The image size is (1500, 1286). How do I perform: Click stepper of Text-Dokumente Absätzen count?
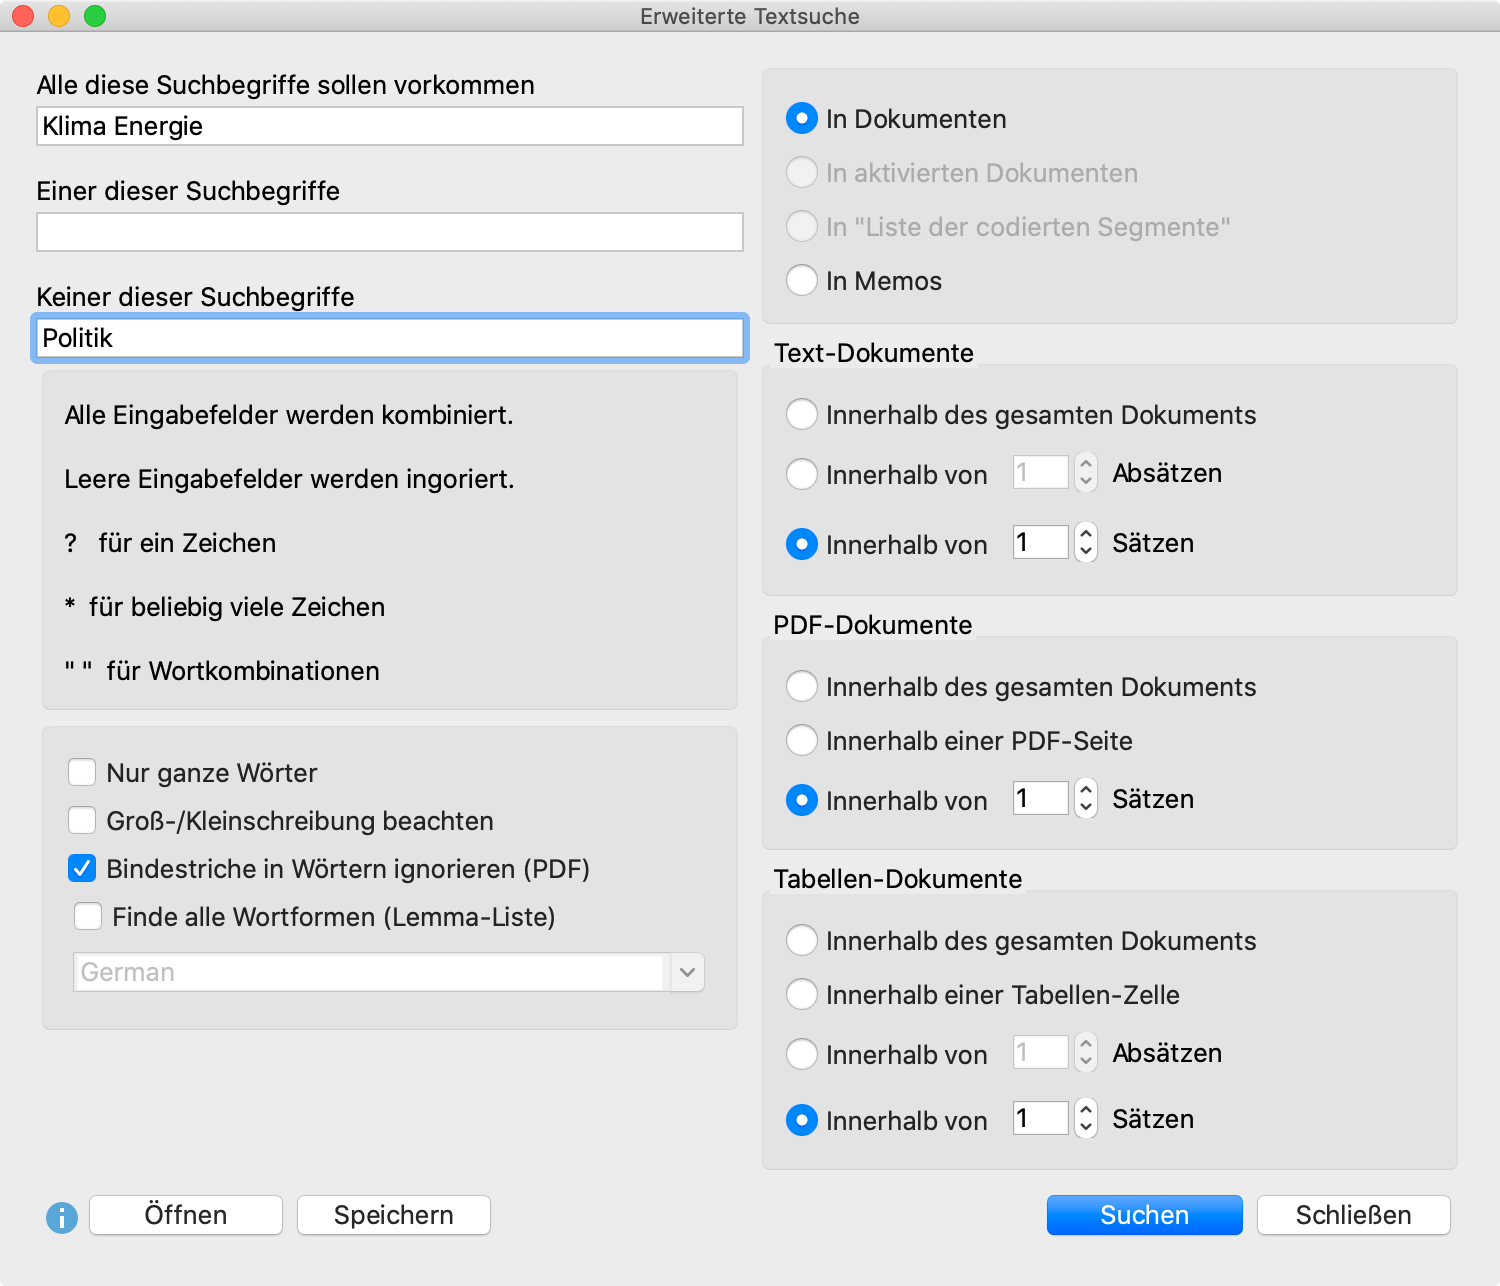(1086, 473)
